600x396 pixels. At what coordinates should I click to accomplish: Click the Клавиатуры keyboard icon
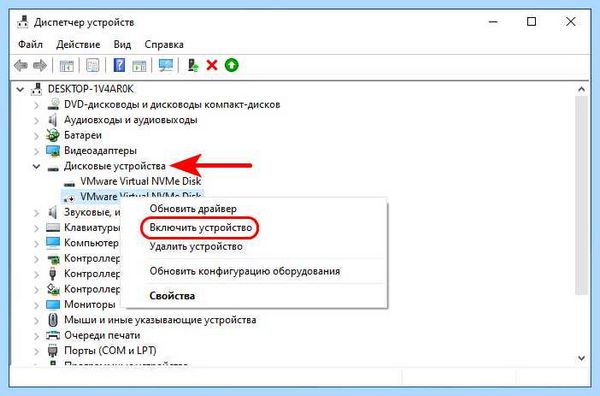(x=53, y=228)
